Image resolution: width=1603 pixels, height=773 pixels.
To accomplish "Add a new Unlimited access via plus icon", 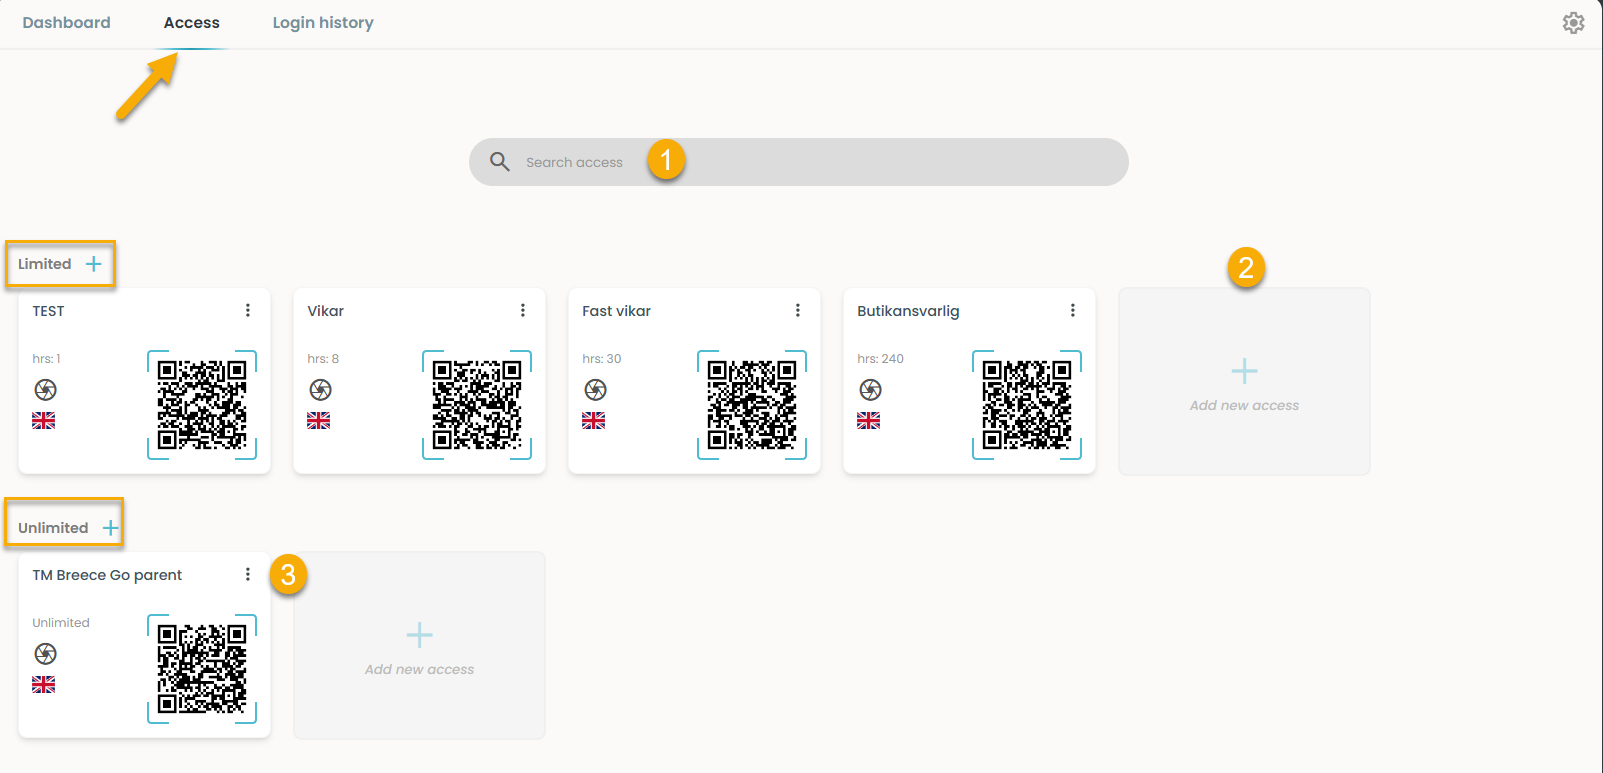I will [x=110, y=528].
